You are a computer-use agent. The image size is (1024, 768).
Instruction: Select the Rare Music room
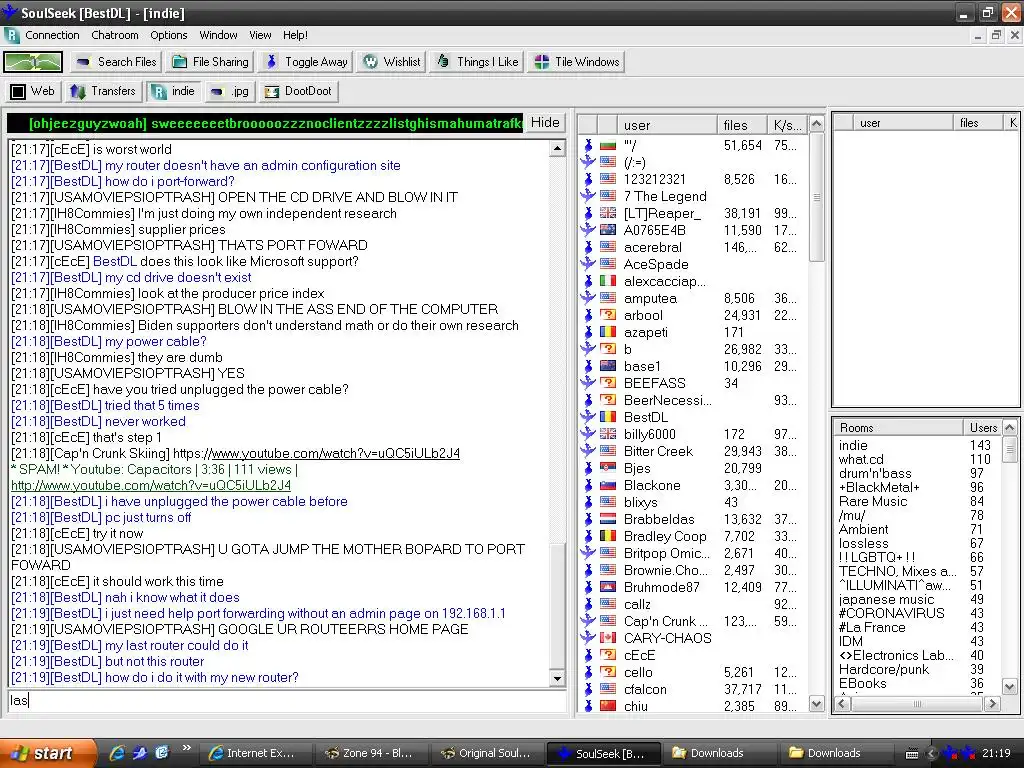coord(872,502)
